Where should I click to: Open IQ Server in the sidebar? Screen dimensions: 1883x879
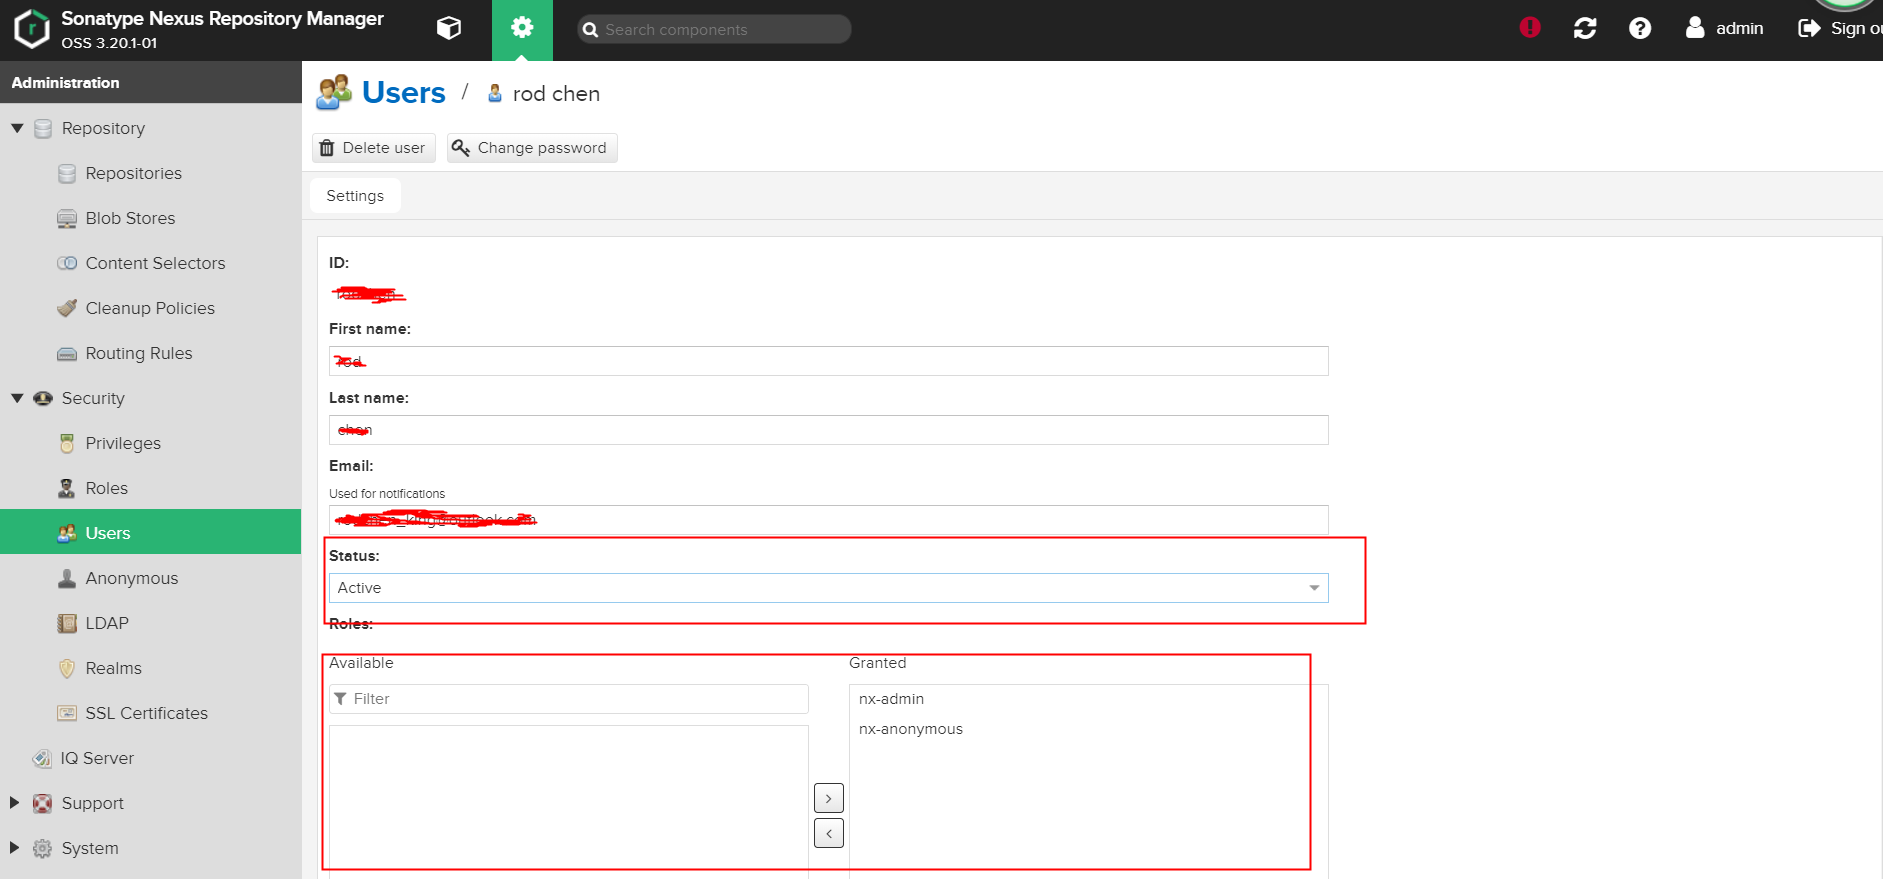[x=150, y=758]
